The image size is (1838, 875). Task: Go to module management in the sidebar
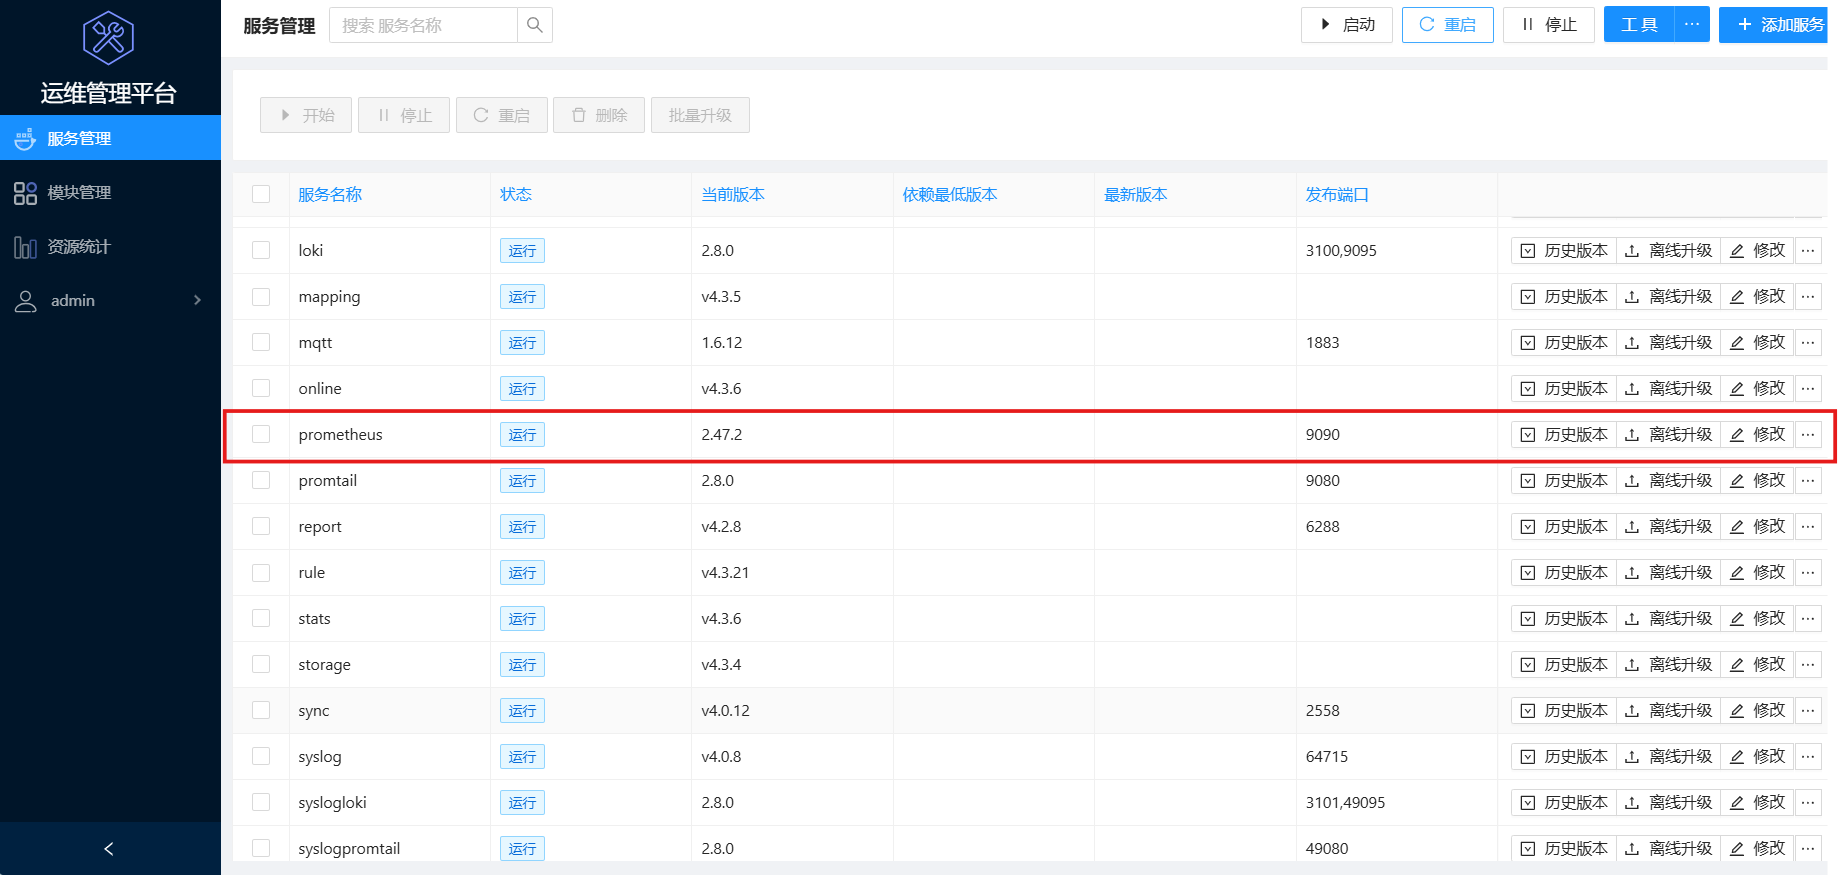[x=79, y=193]
